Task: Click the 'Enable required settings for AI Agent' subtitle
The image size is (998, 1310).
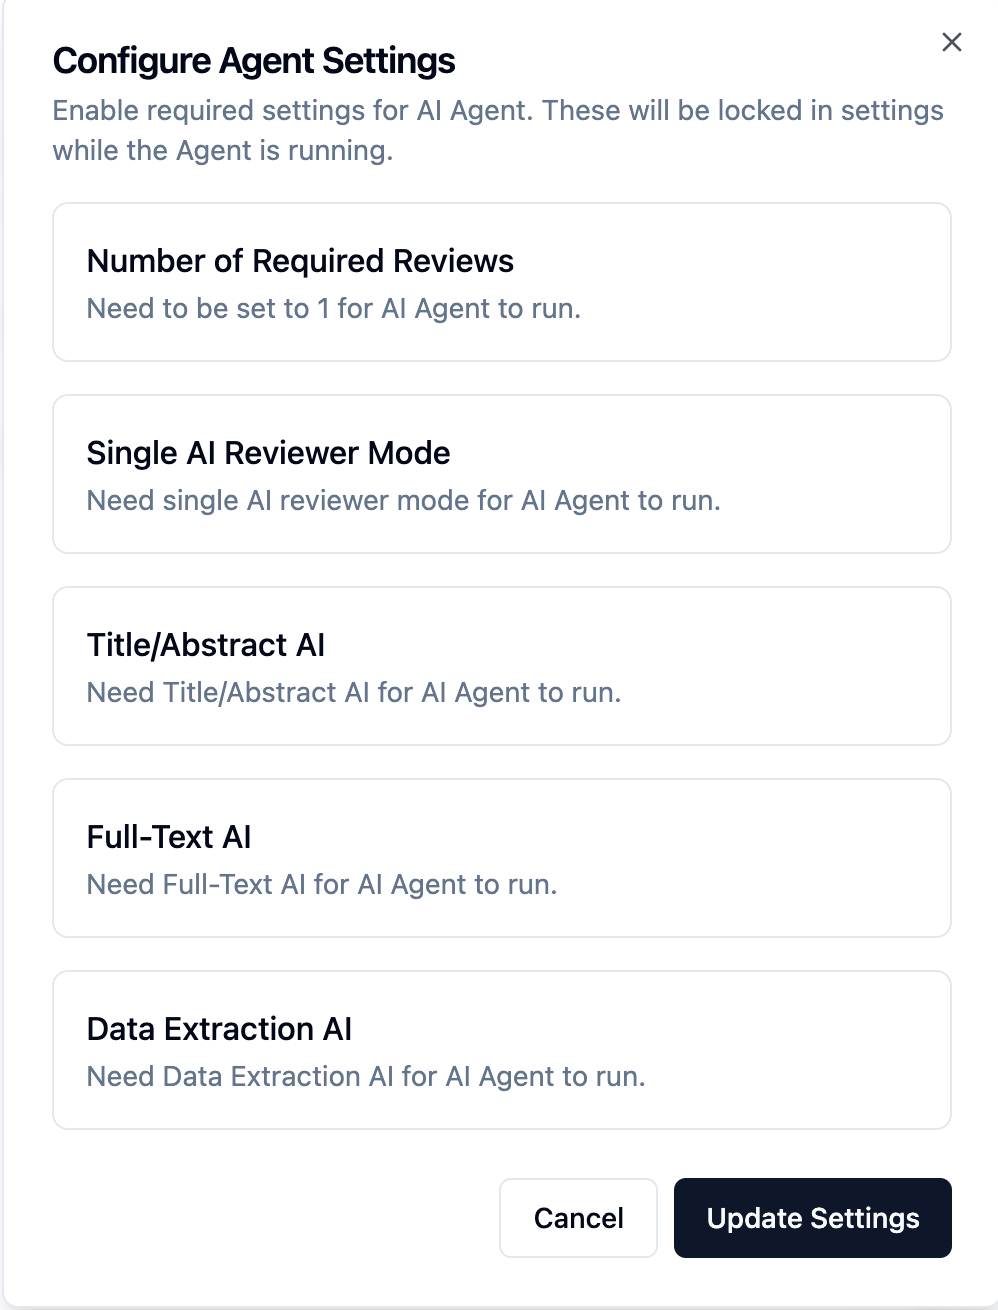Action: coord(497,110)
